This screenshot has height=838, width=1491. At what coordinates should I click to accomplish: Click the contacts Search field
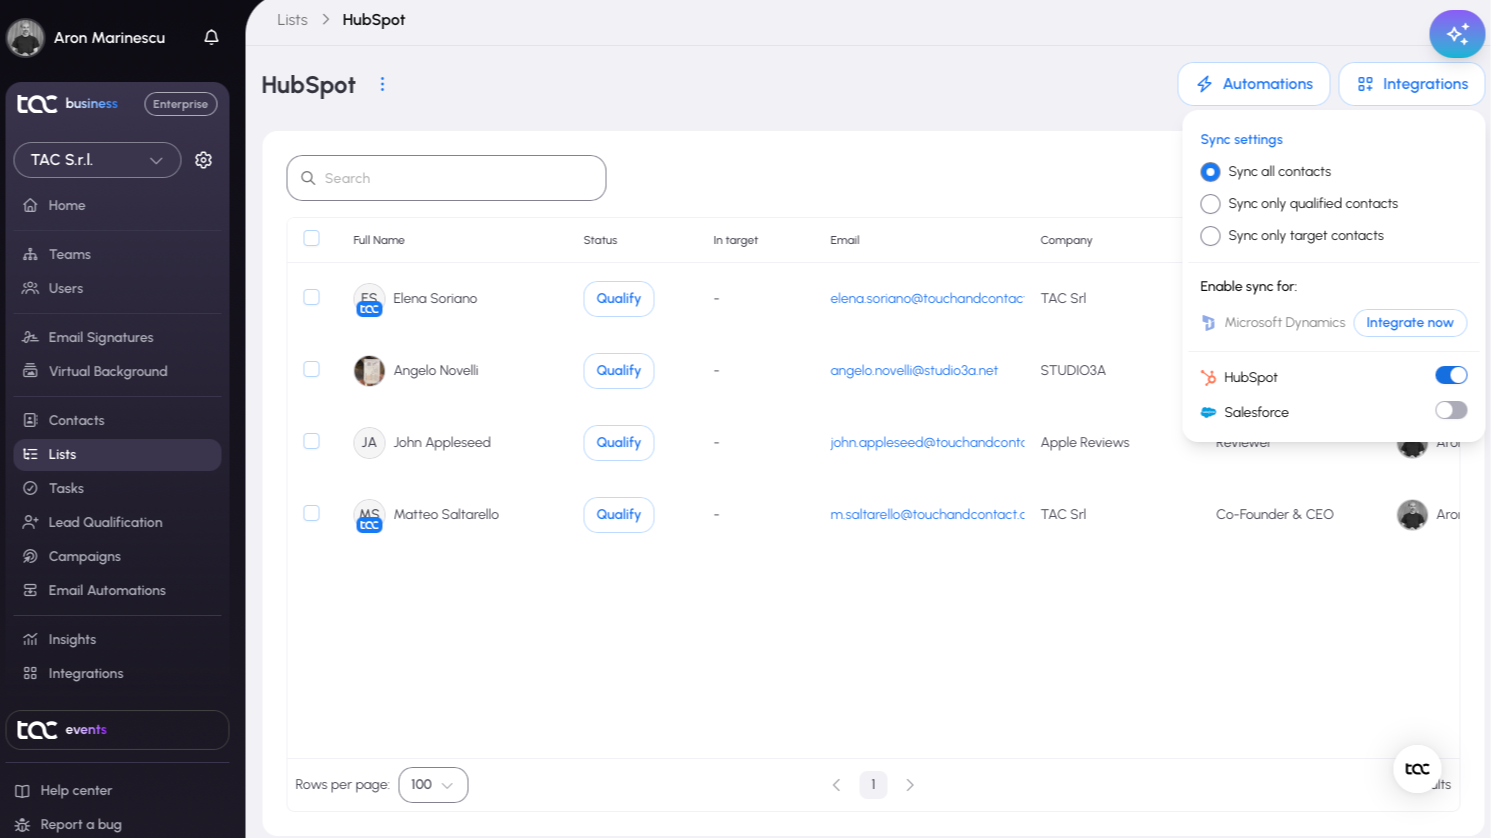(x=446, y=178)
